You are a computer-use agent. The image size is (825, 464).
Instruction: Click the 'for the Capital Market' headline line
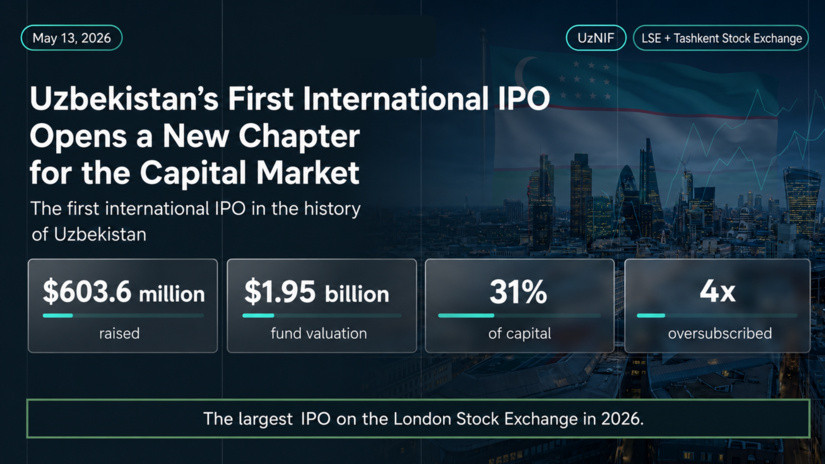pos(195,173)
